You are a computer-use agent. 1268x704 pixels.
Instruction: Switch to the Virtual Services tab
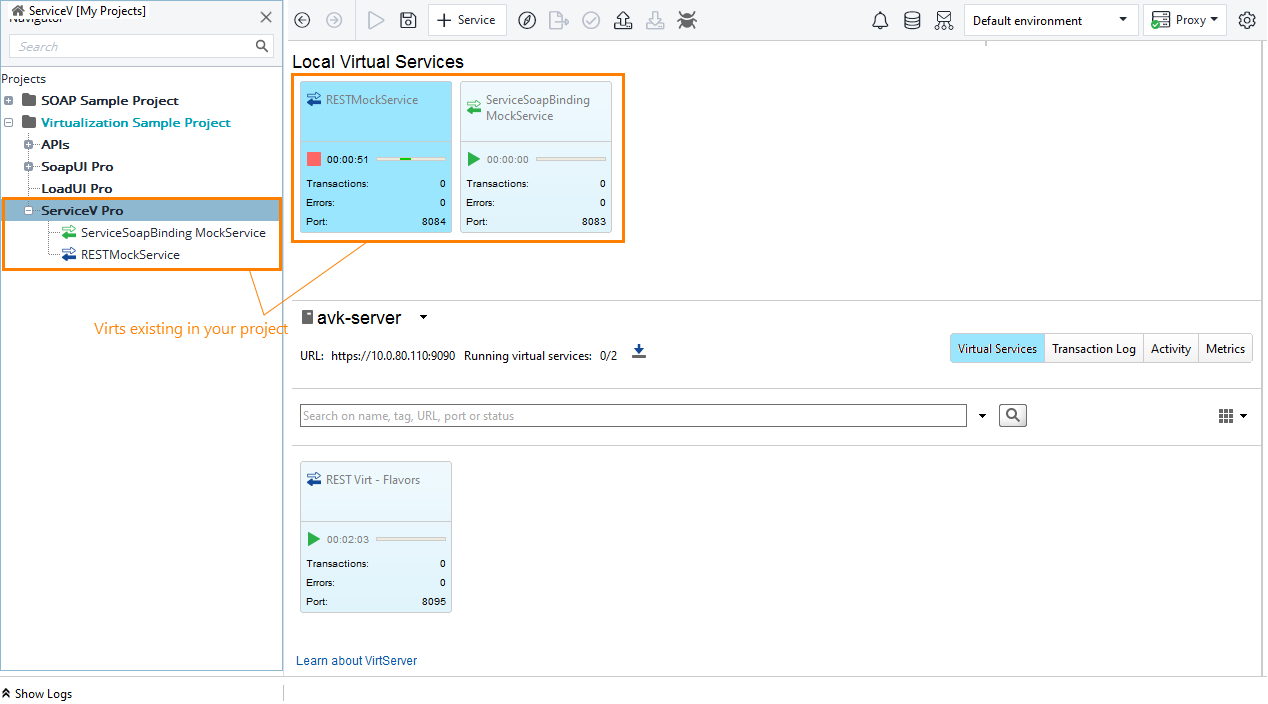(997, 349)
